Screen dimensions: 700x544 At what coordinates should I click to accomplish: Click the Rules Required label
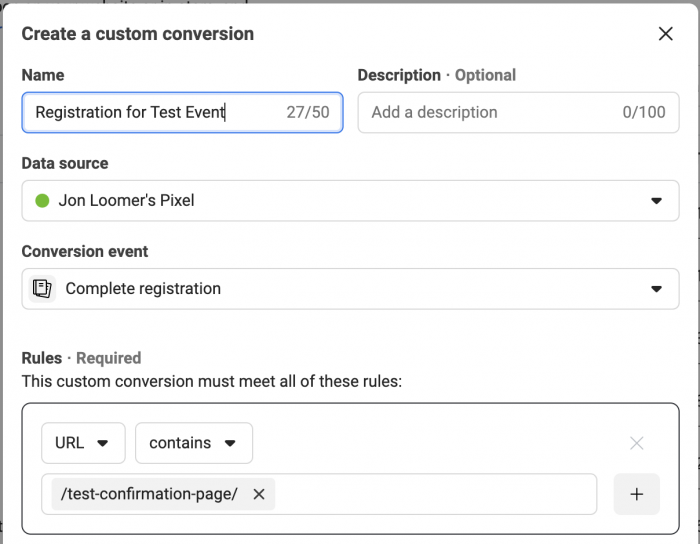tap(81, 358)
